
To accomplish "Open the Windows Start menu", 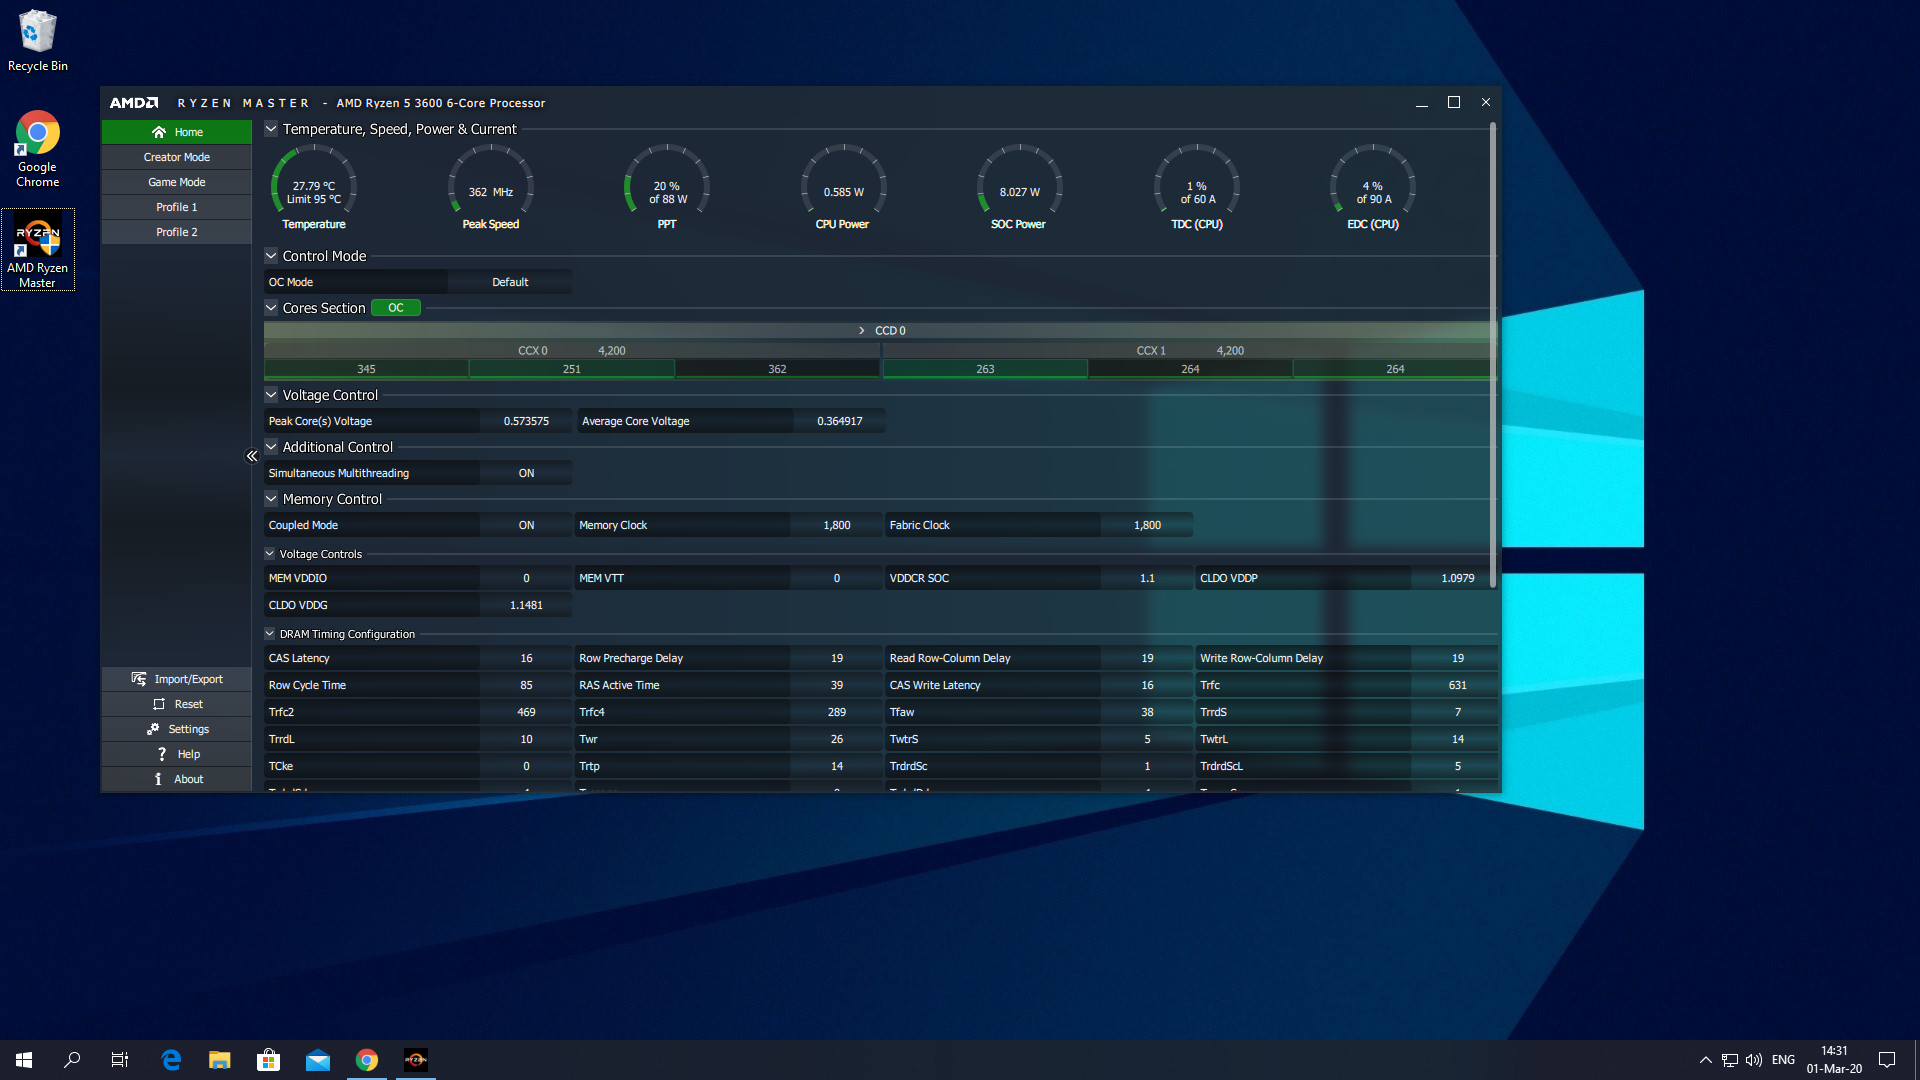I will pos(24,1060).
